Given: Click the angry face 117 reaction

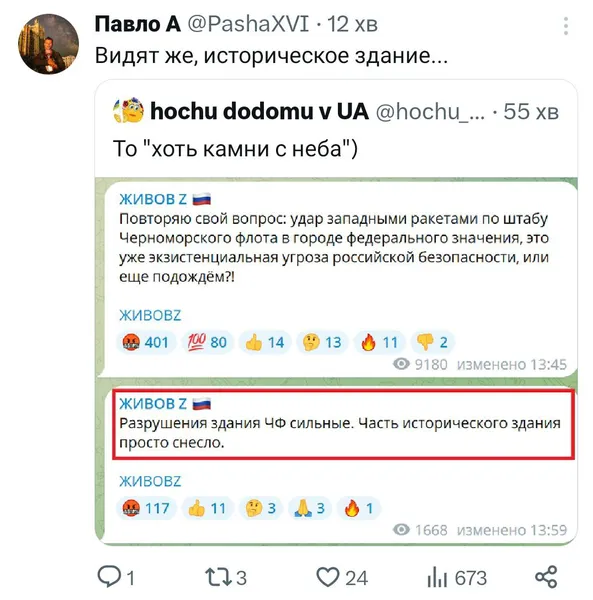Looking at the screenshot, I should click(146, 508).
